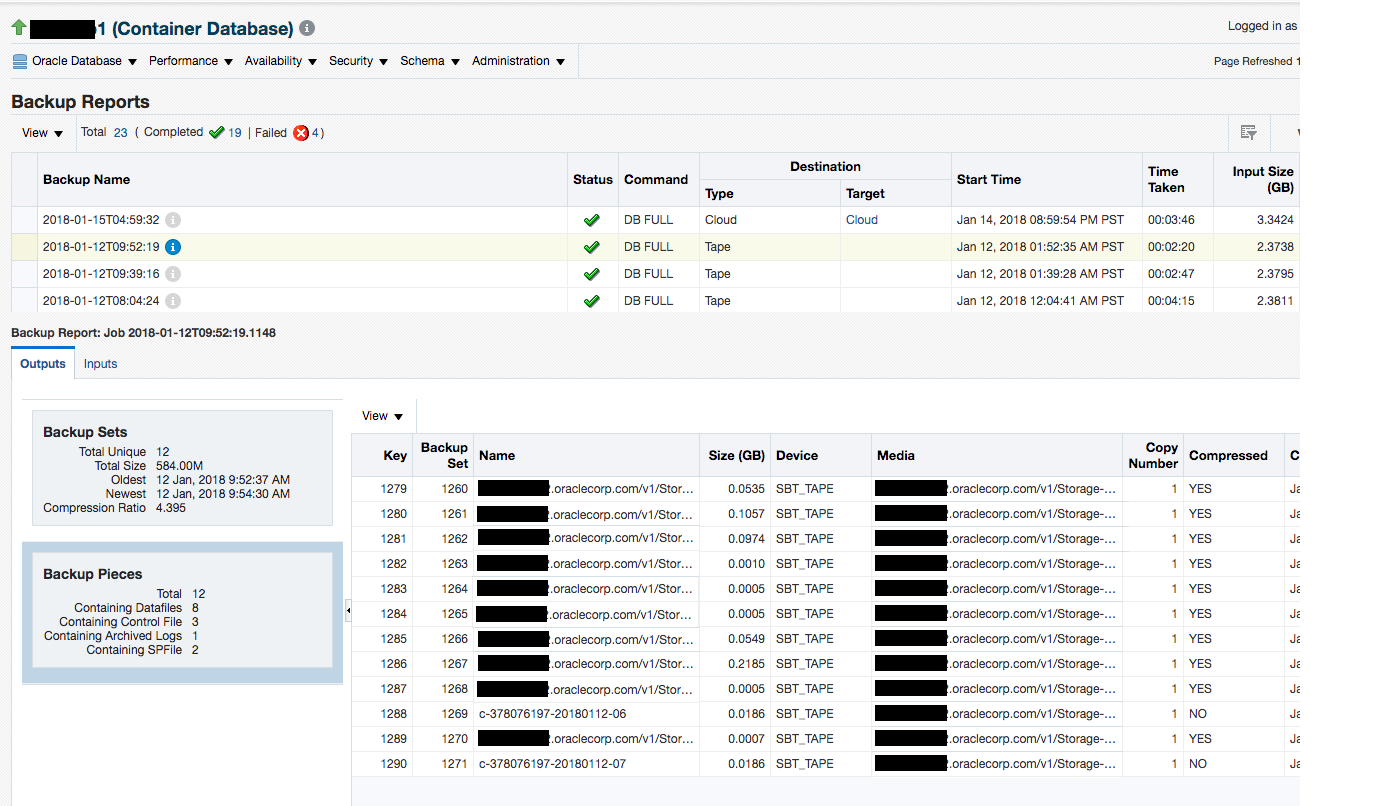Sort backup pieces by Copy Number column
Image resolution: width=1400 pixels, height=806 pixels.
[1153, 456]
